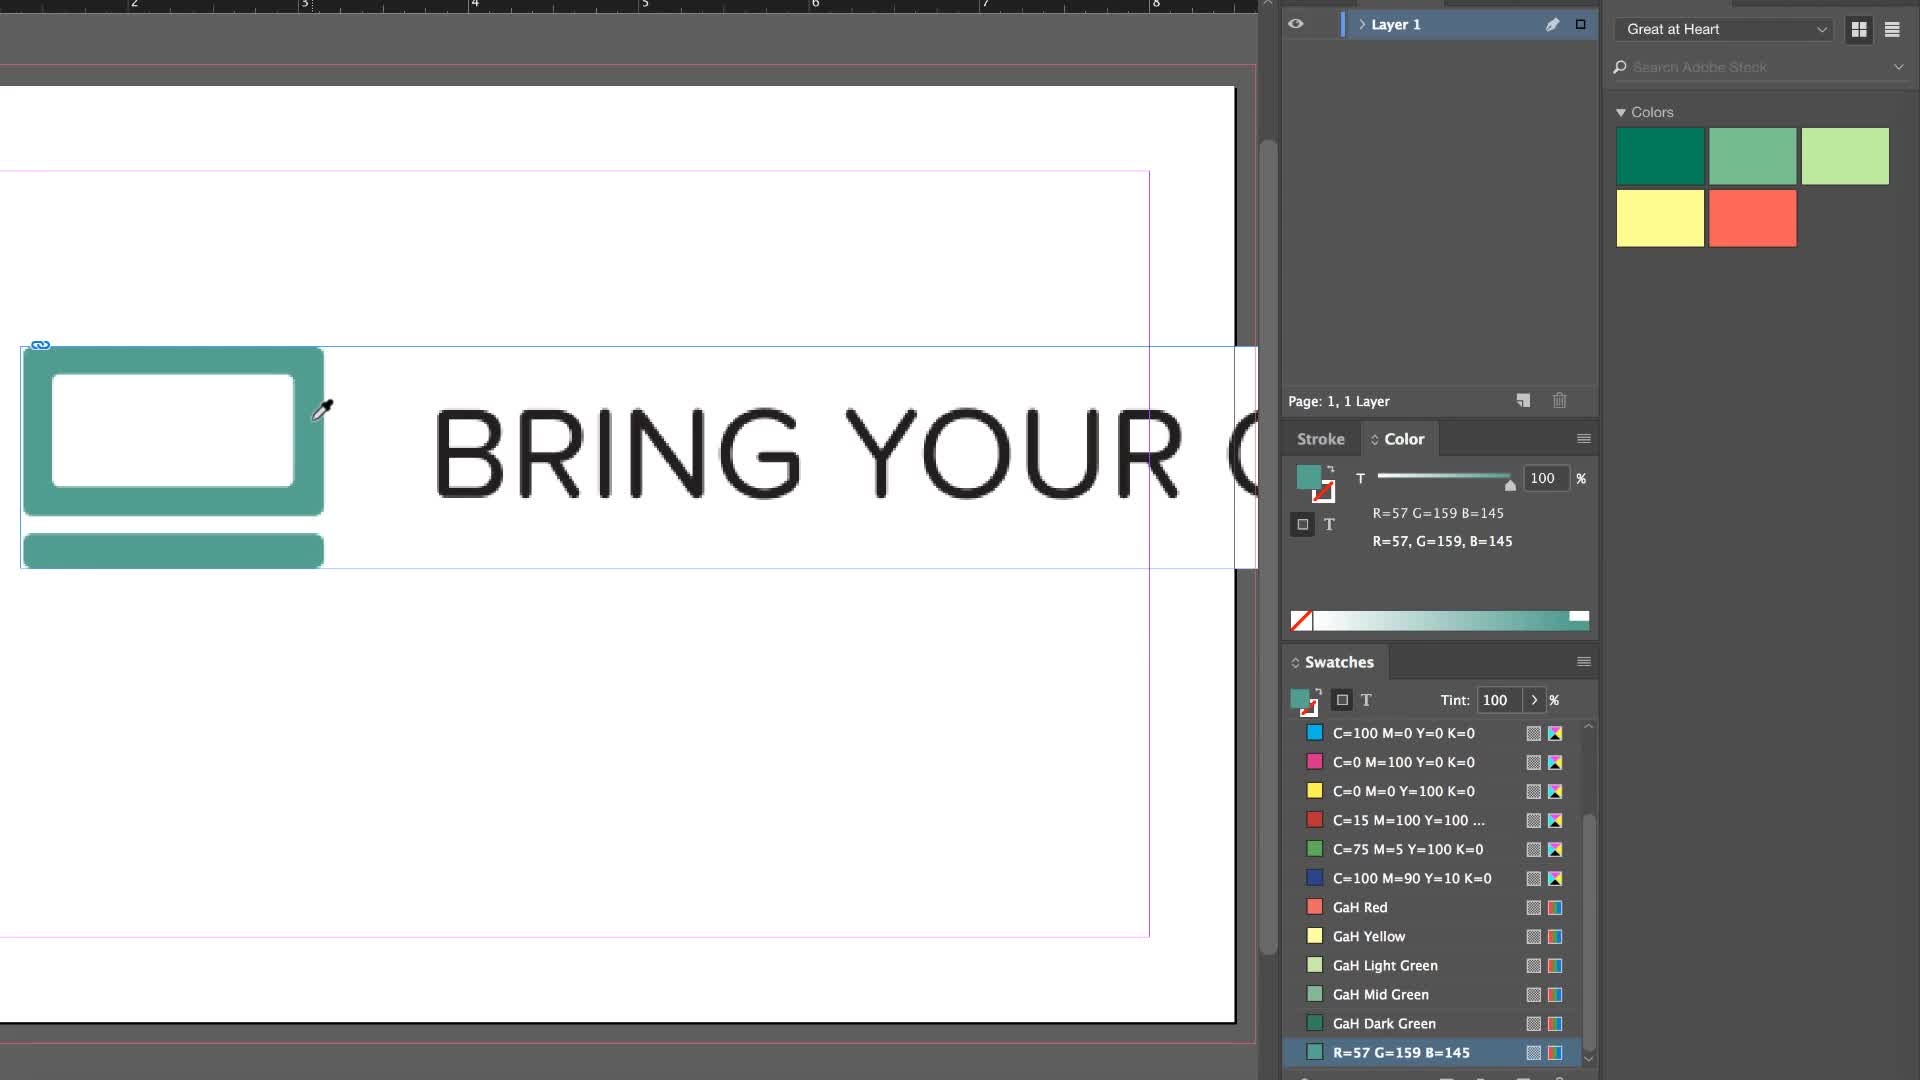The width and height of the screenshot is (1920, 1080).
Task: Swap fill and stroke in Color panel
Action: (1331, 469)
